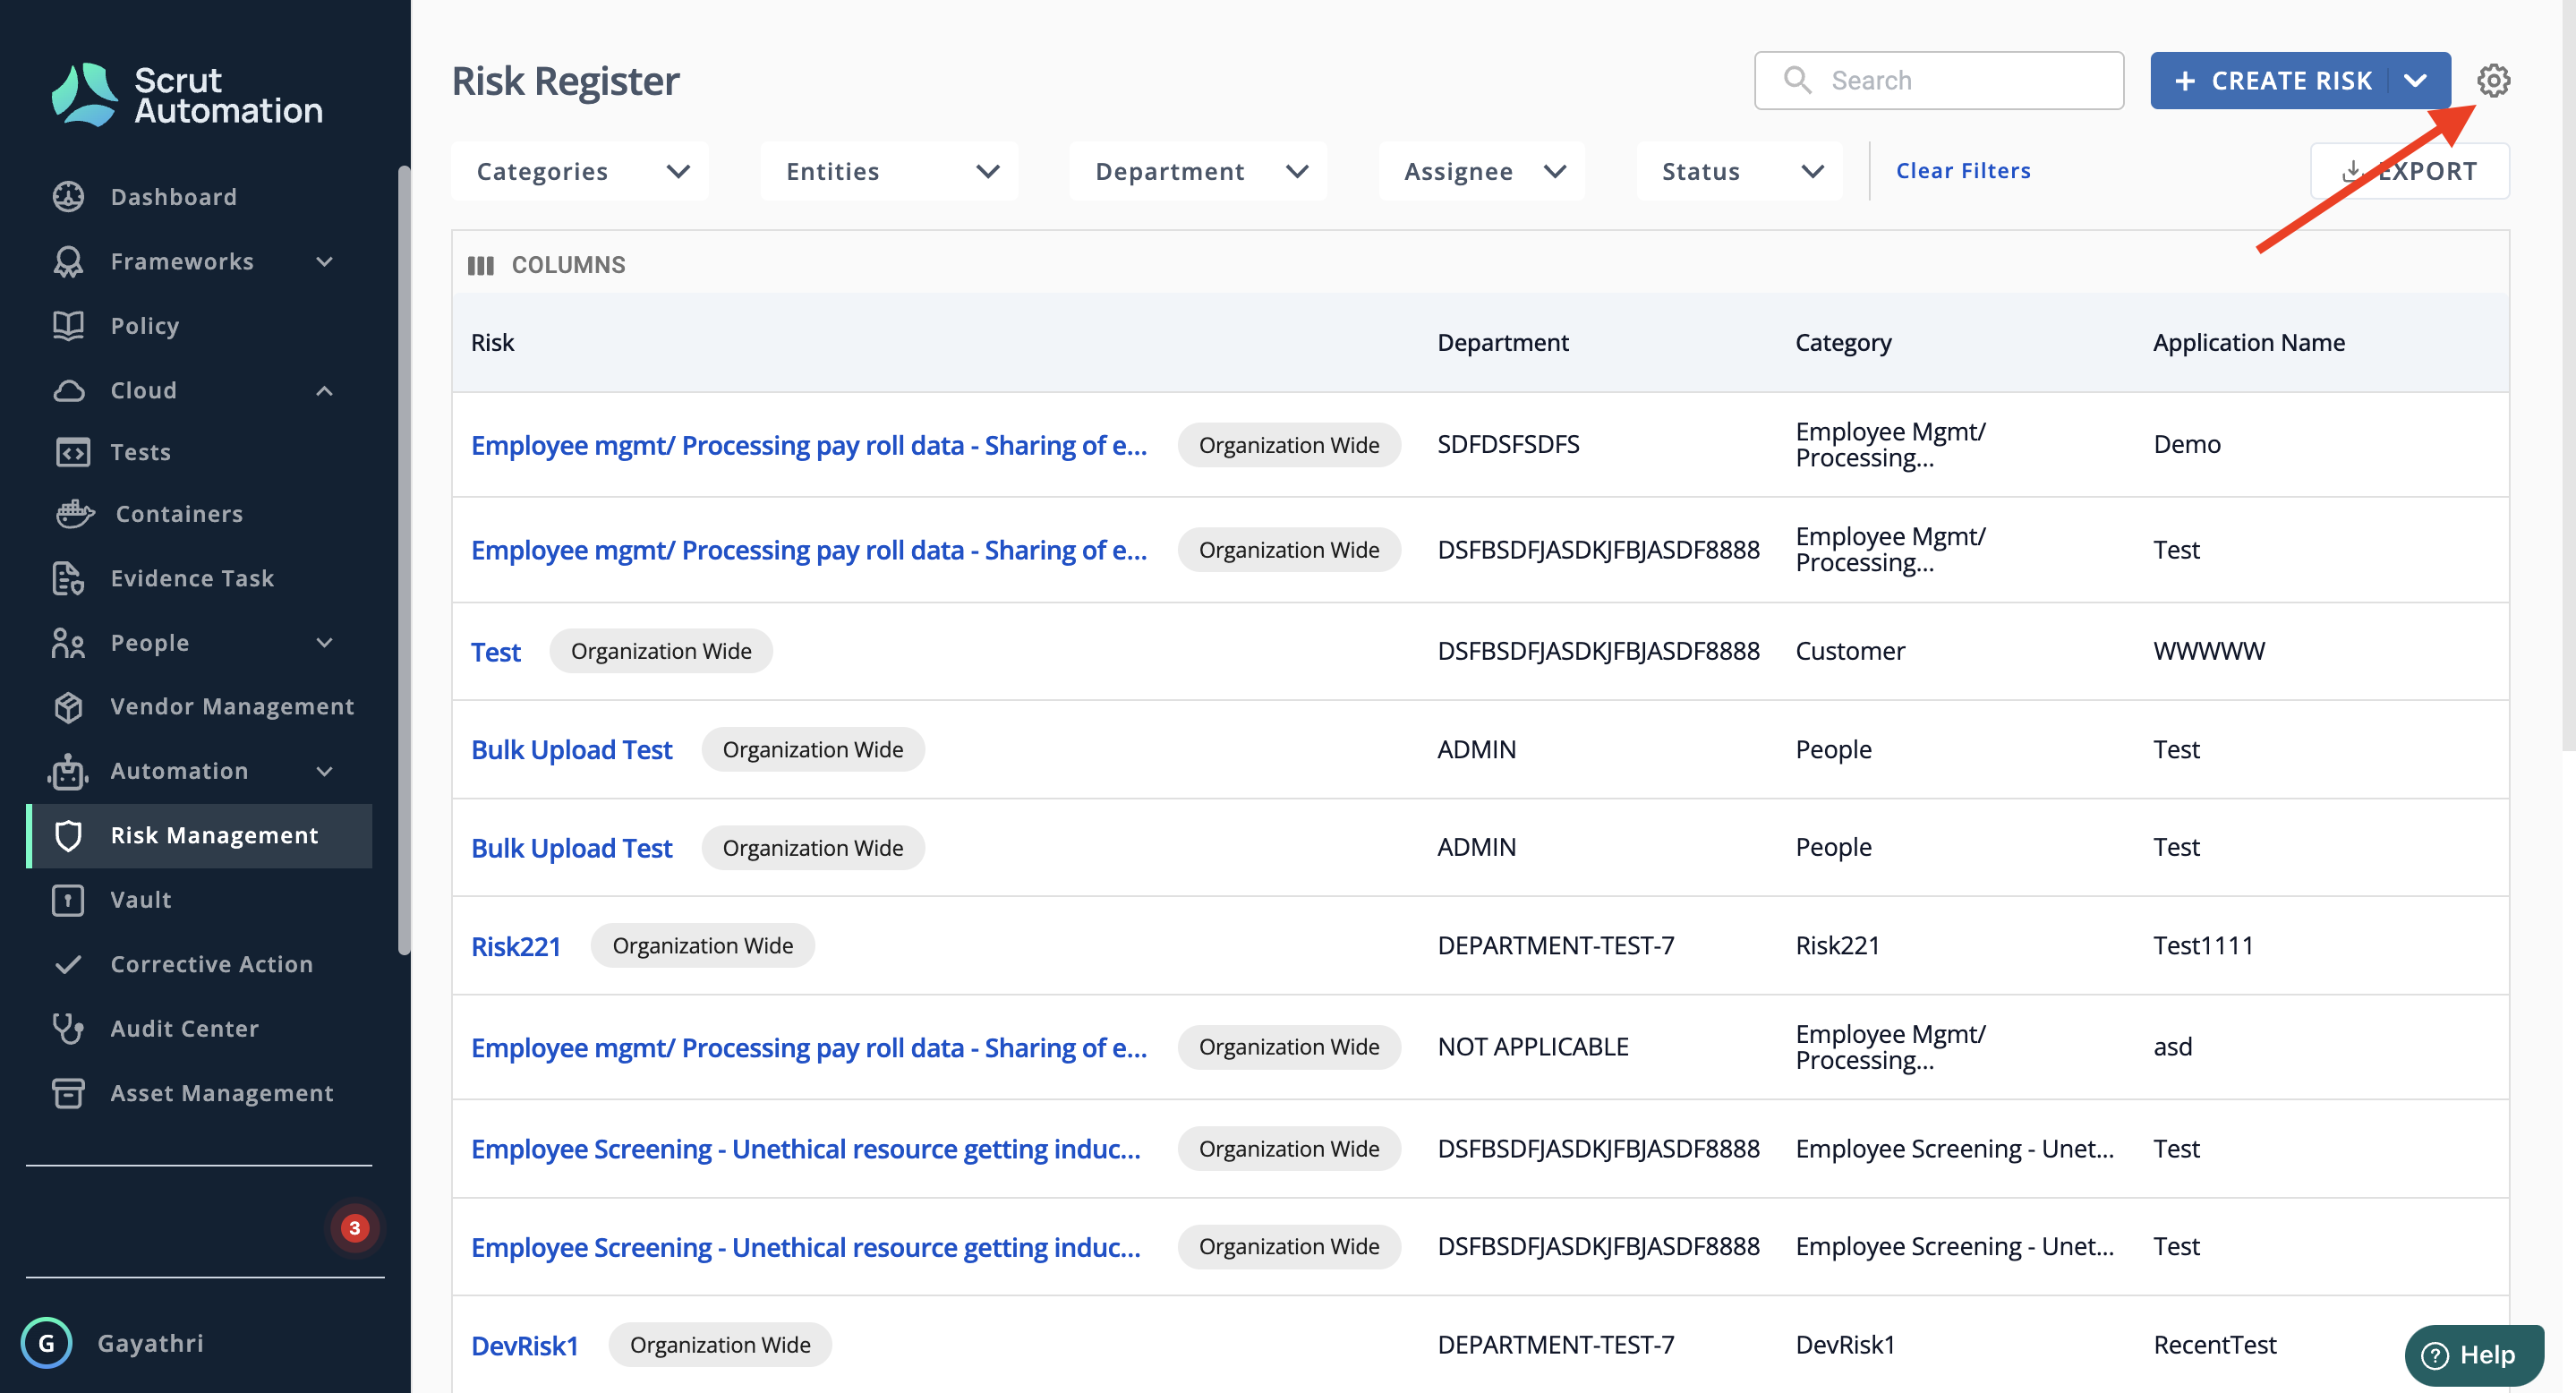The height and width of the screenshot is (1393, 2576).
Task: Open the DevRisk1 risk link
Action: click(525, 1346)
